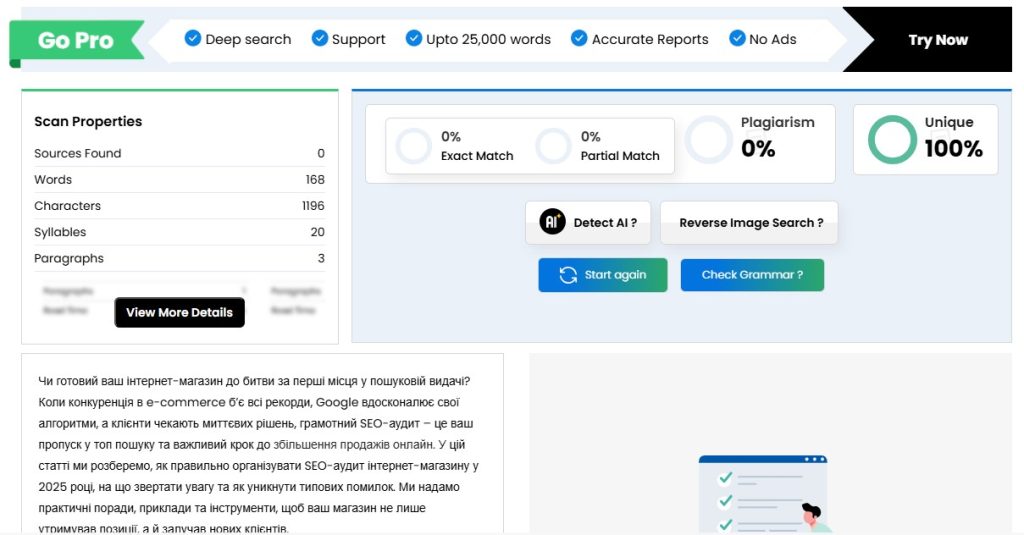This screenshot has width=1024, height=535.
Task: Click the Partial Match circle indicator
Action: click(x=553, y=146)
